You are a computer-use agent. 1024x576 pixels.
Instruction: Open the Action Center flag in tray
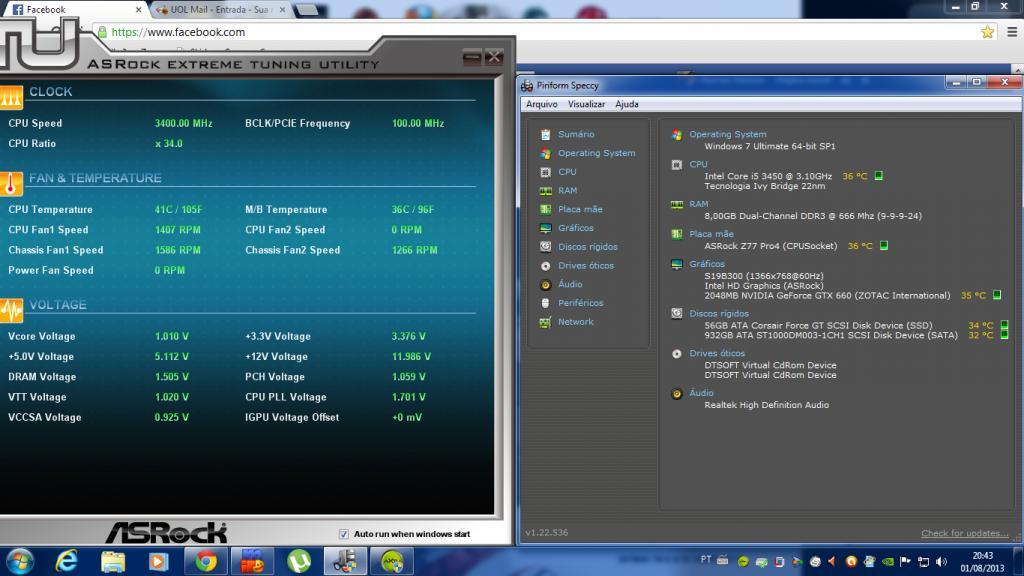pyautogui.click(x=905, y=562)
